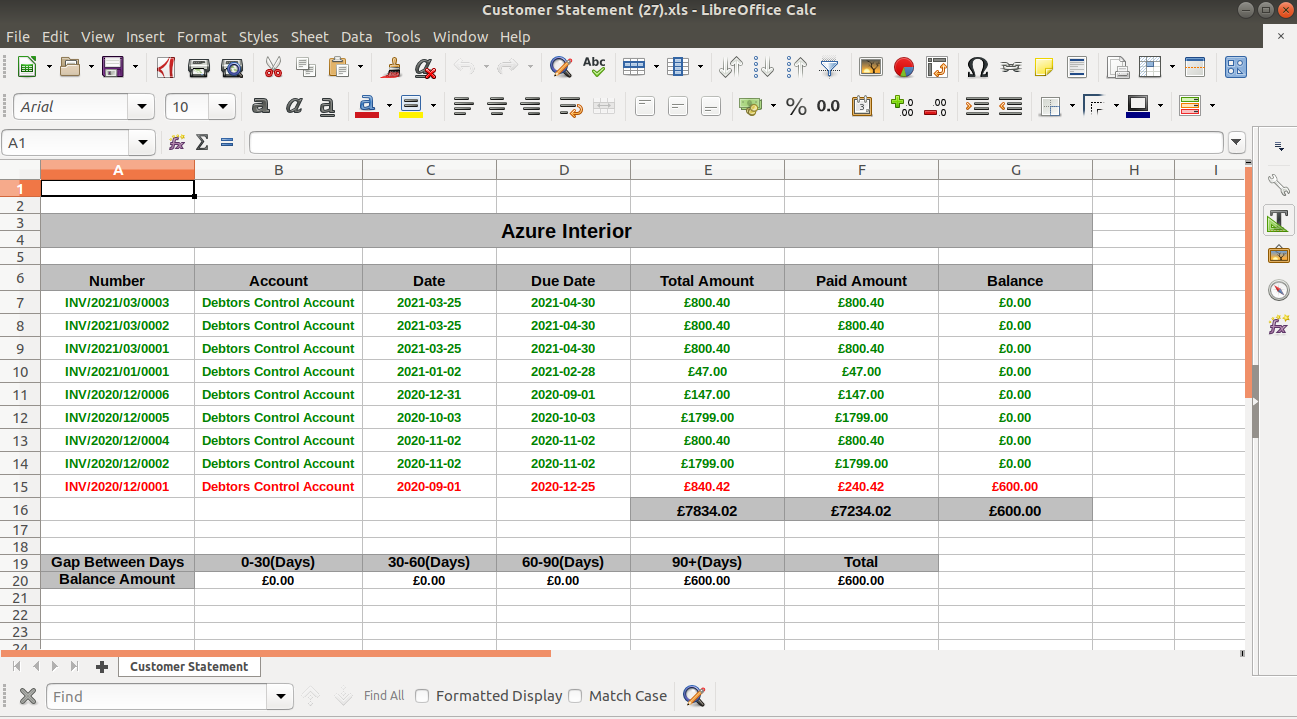The width and height of the screenshot is (1297, 719).
Task: Toggle Italic text formatting
Action: point(294,106)
